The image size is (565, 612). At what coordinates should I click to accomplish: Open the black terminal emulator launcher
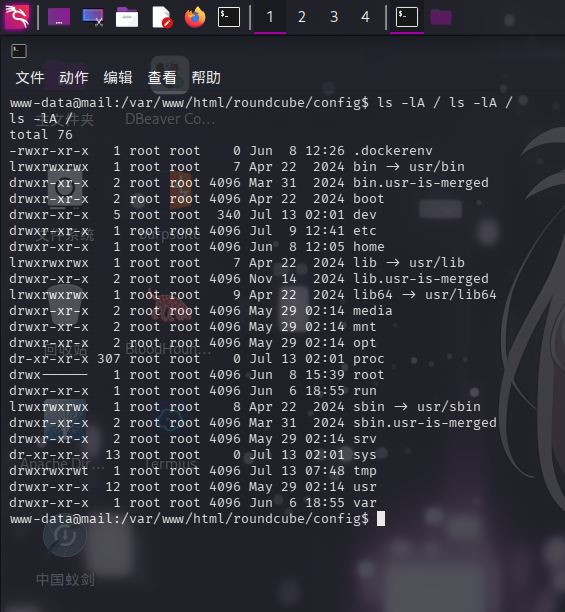point(229,17)
